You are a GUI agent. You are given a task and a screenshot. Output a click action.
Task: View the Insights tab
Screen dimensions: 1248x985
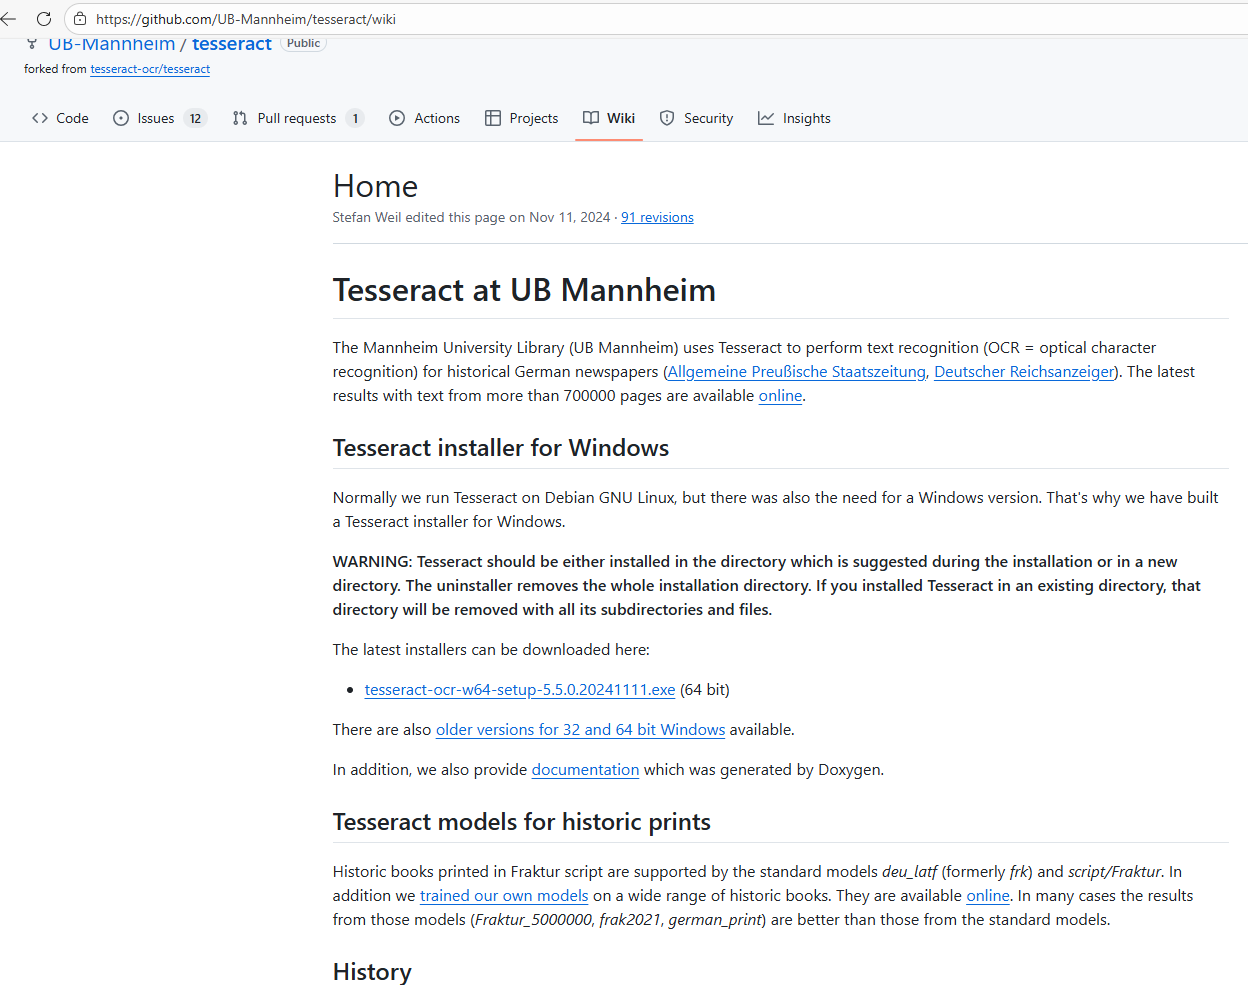(x=794, y=118)
